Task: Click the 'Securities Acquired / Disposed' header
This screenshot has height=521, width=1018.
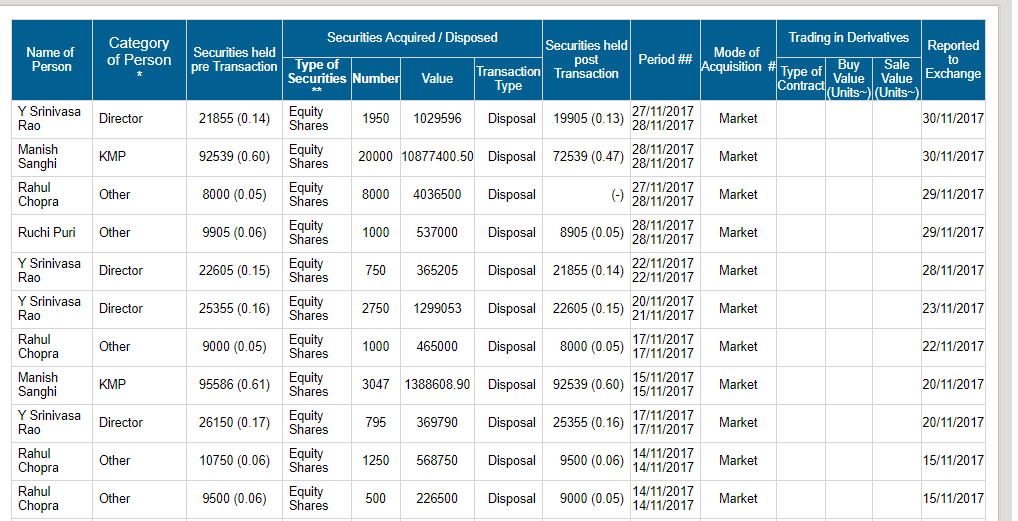Action: 412,38
